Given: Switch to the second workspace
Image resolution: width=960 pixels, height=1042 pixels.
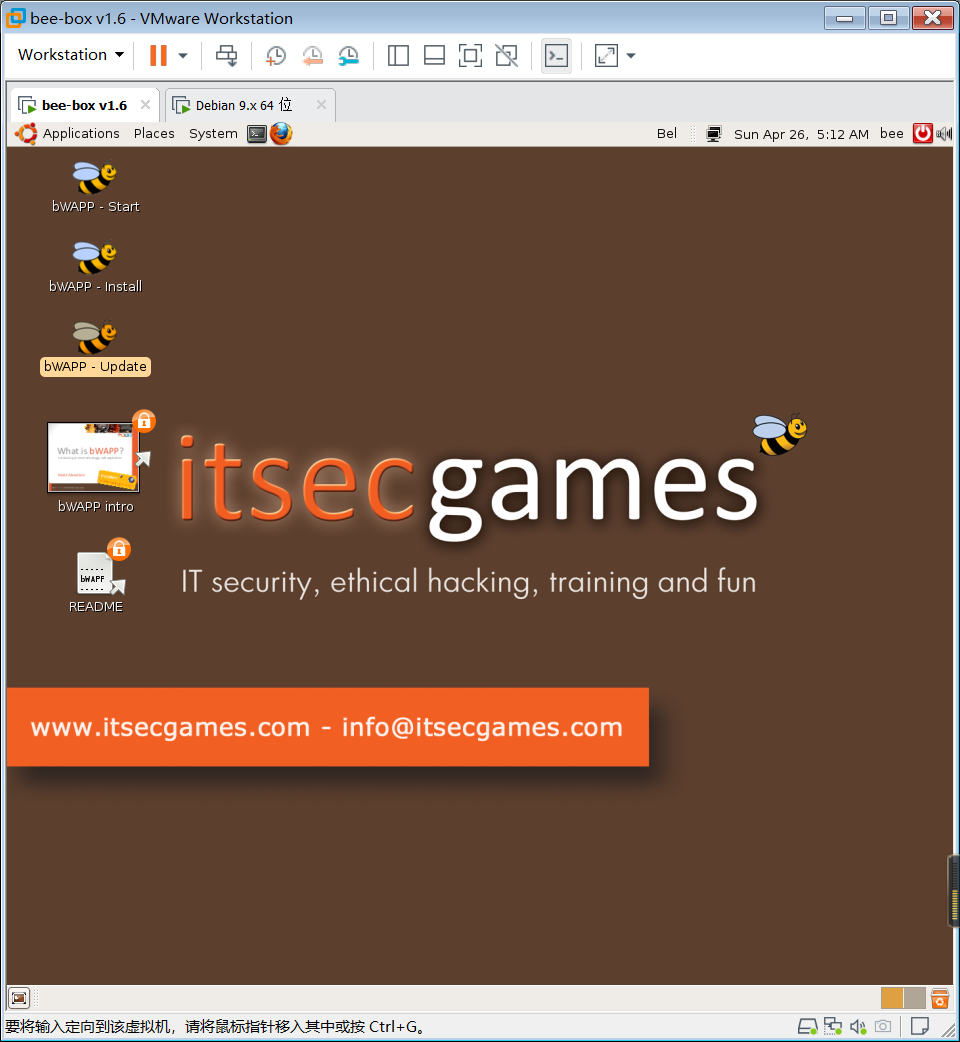Looking at the screenshot, I should click(914, 998).
